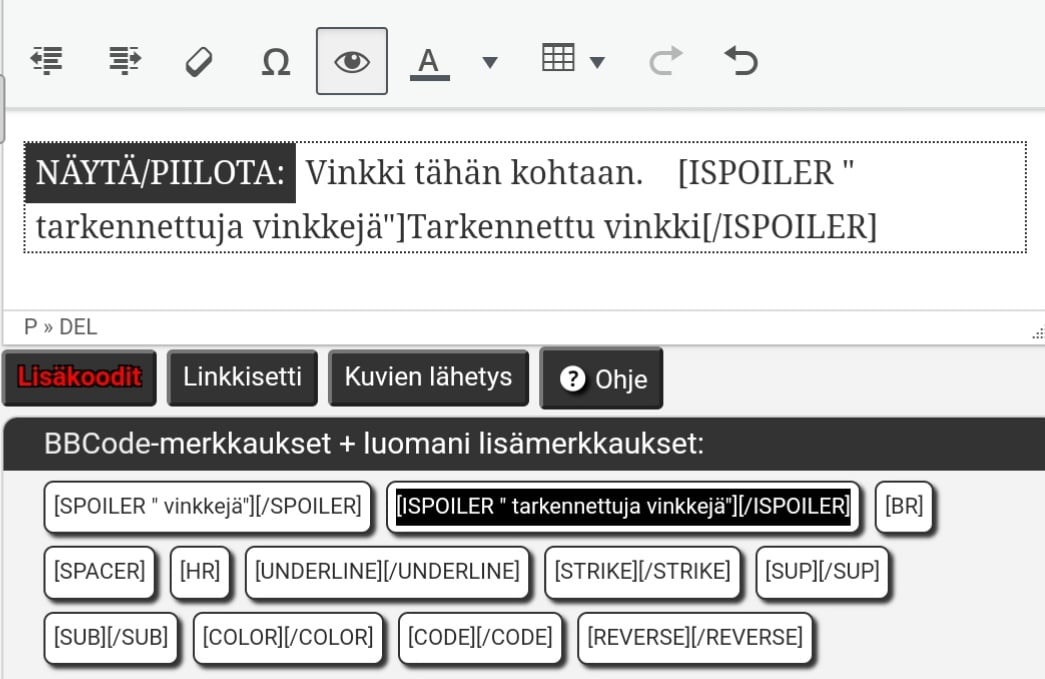1045x679 pixels.
Task: Open the Linkkisetti tab
Action: pos(242,377)
